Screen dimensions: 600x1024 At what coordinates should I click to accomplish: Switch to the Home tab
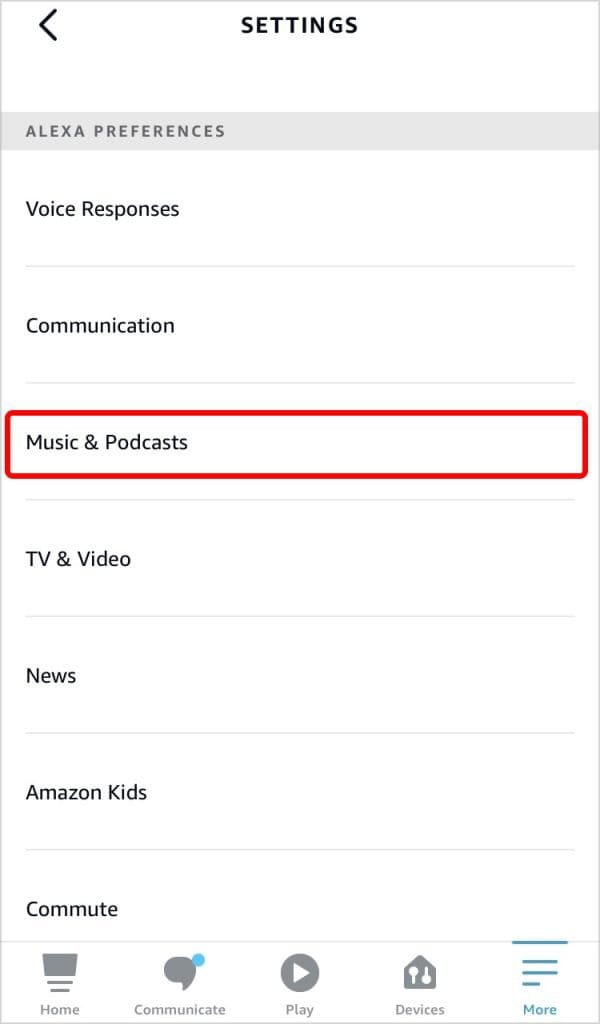60,975
